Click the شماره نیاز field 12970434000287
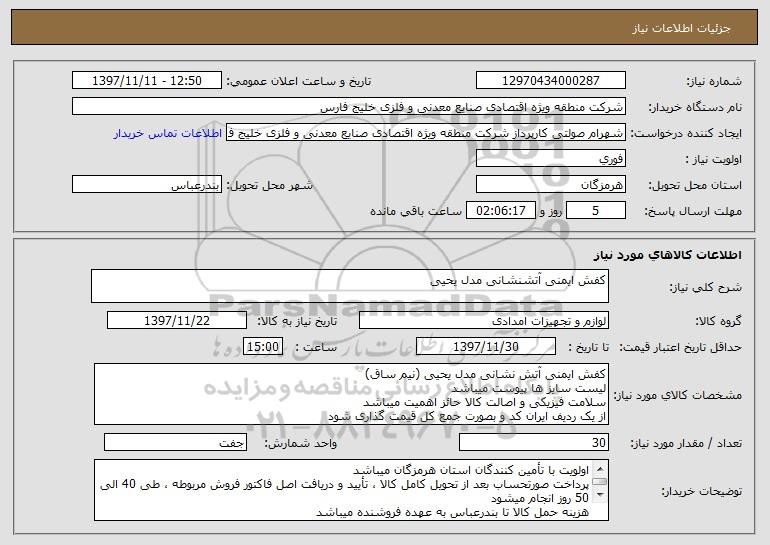Image resolution: width=770 pixels, height=545 pixels. pos(550,80)
